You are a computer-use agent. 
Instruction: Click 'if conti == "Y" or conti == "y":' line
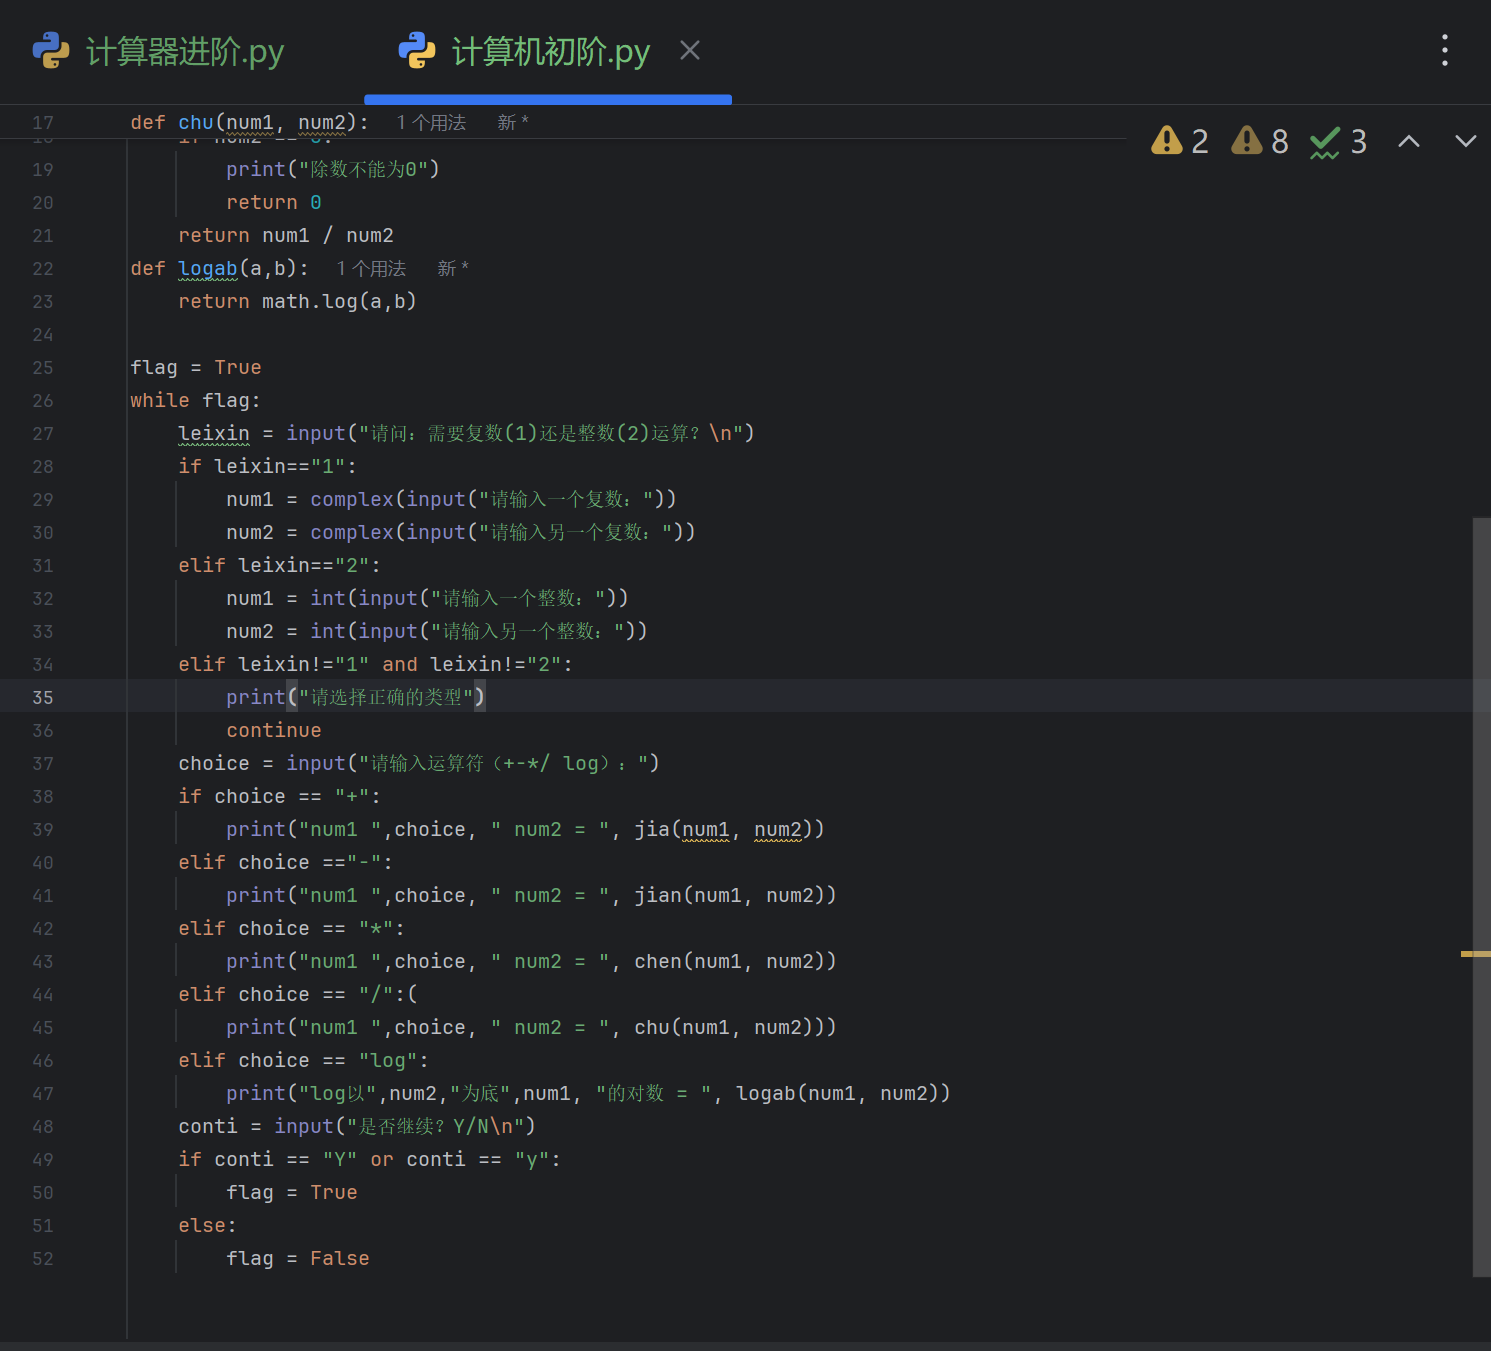pos(369,1159)
